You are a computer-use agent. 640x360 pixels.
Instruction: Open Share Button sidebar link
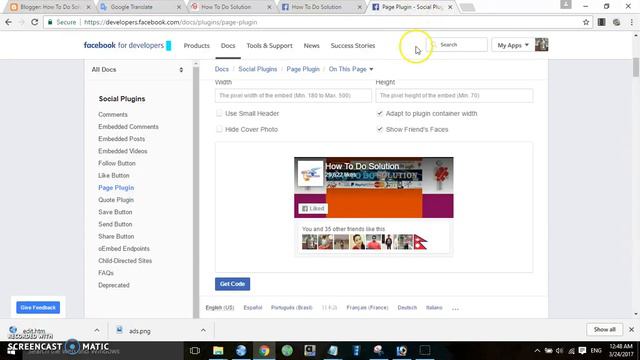116,237
